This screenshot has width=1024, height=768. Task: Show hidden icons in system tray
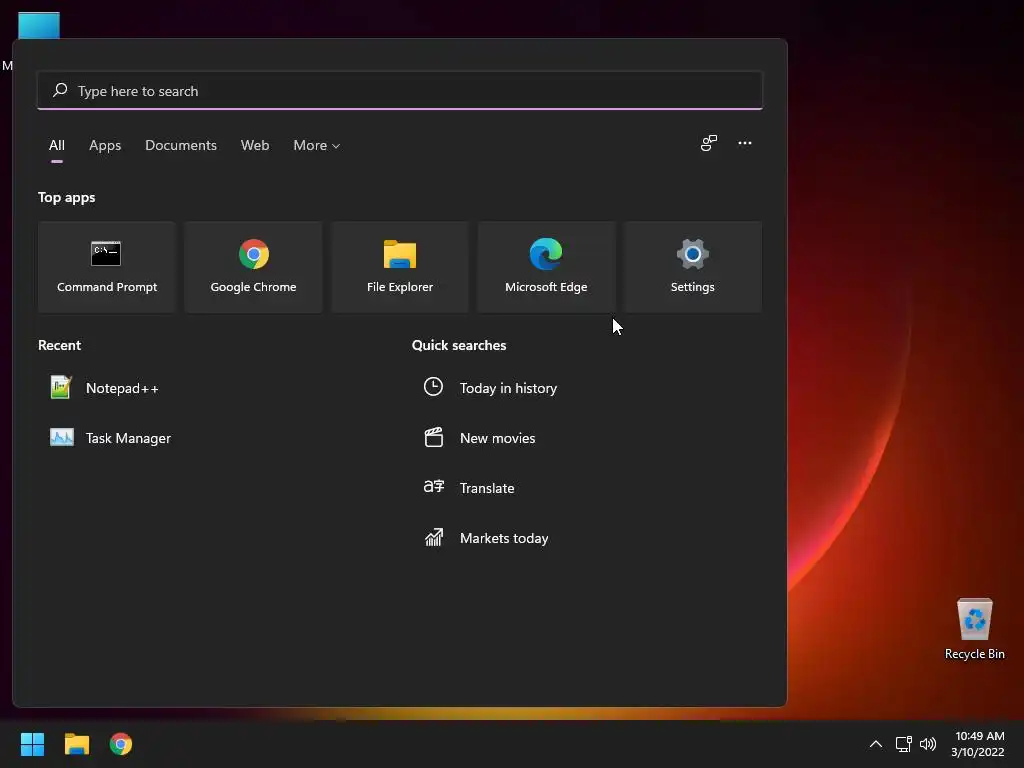click(x=876, y=744)
